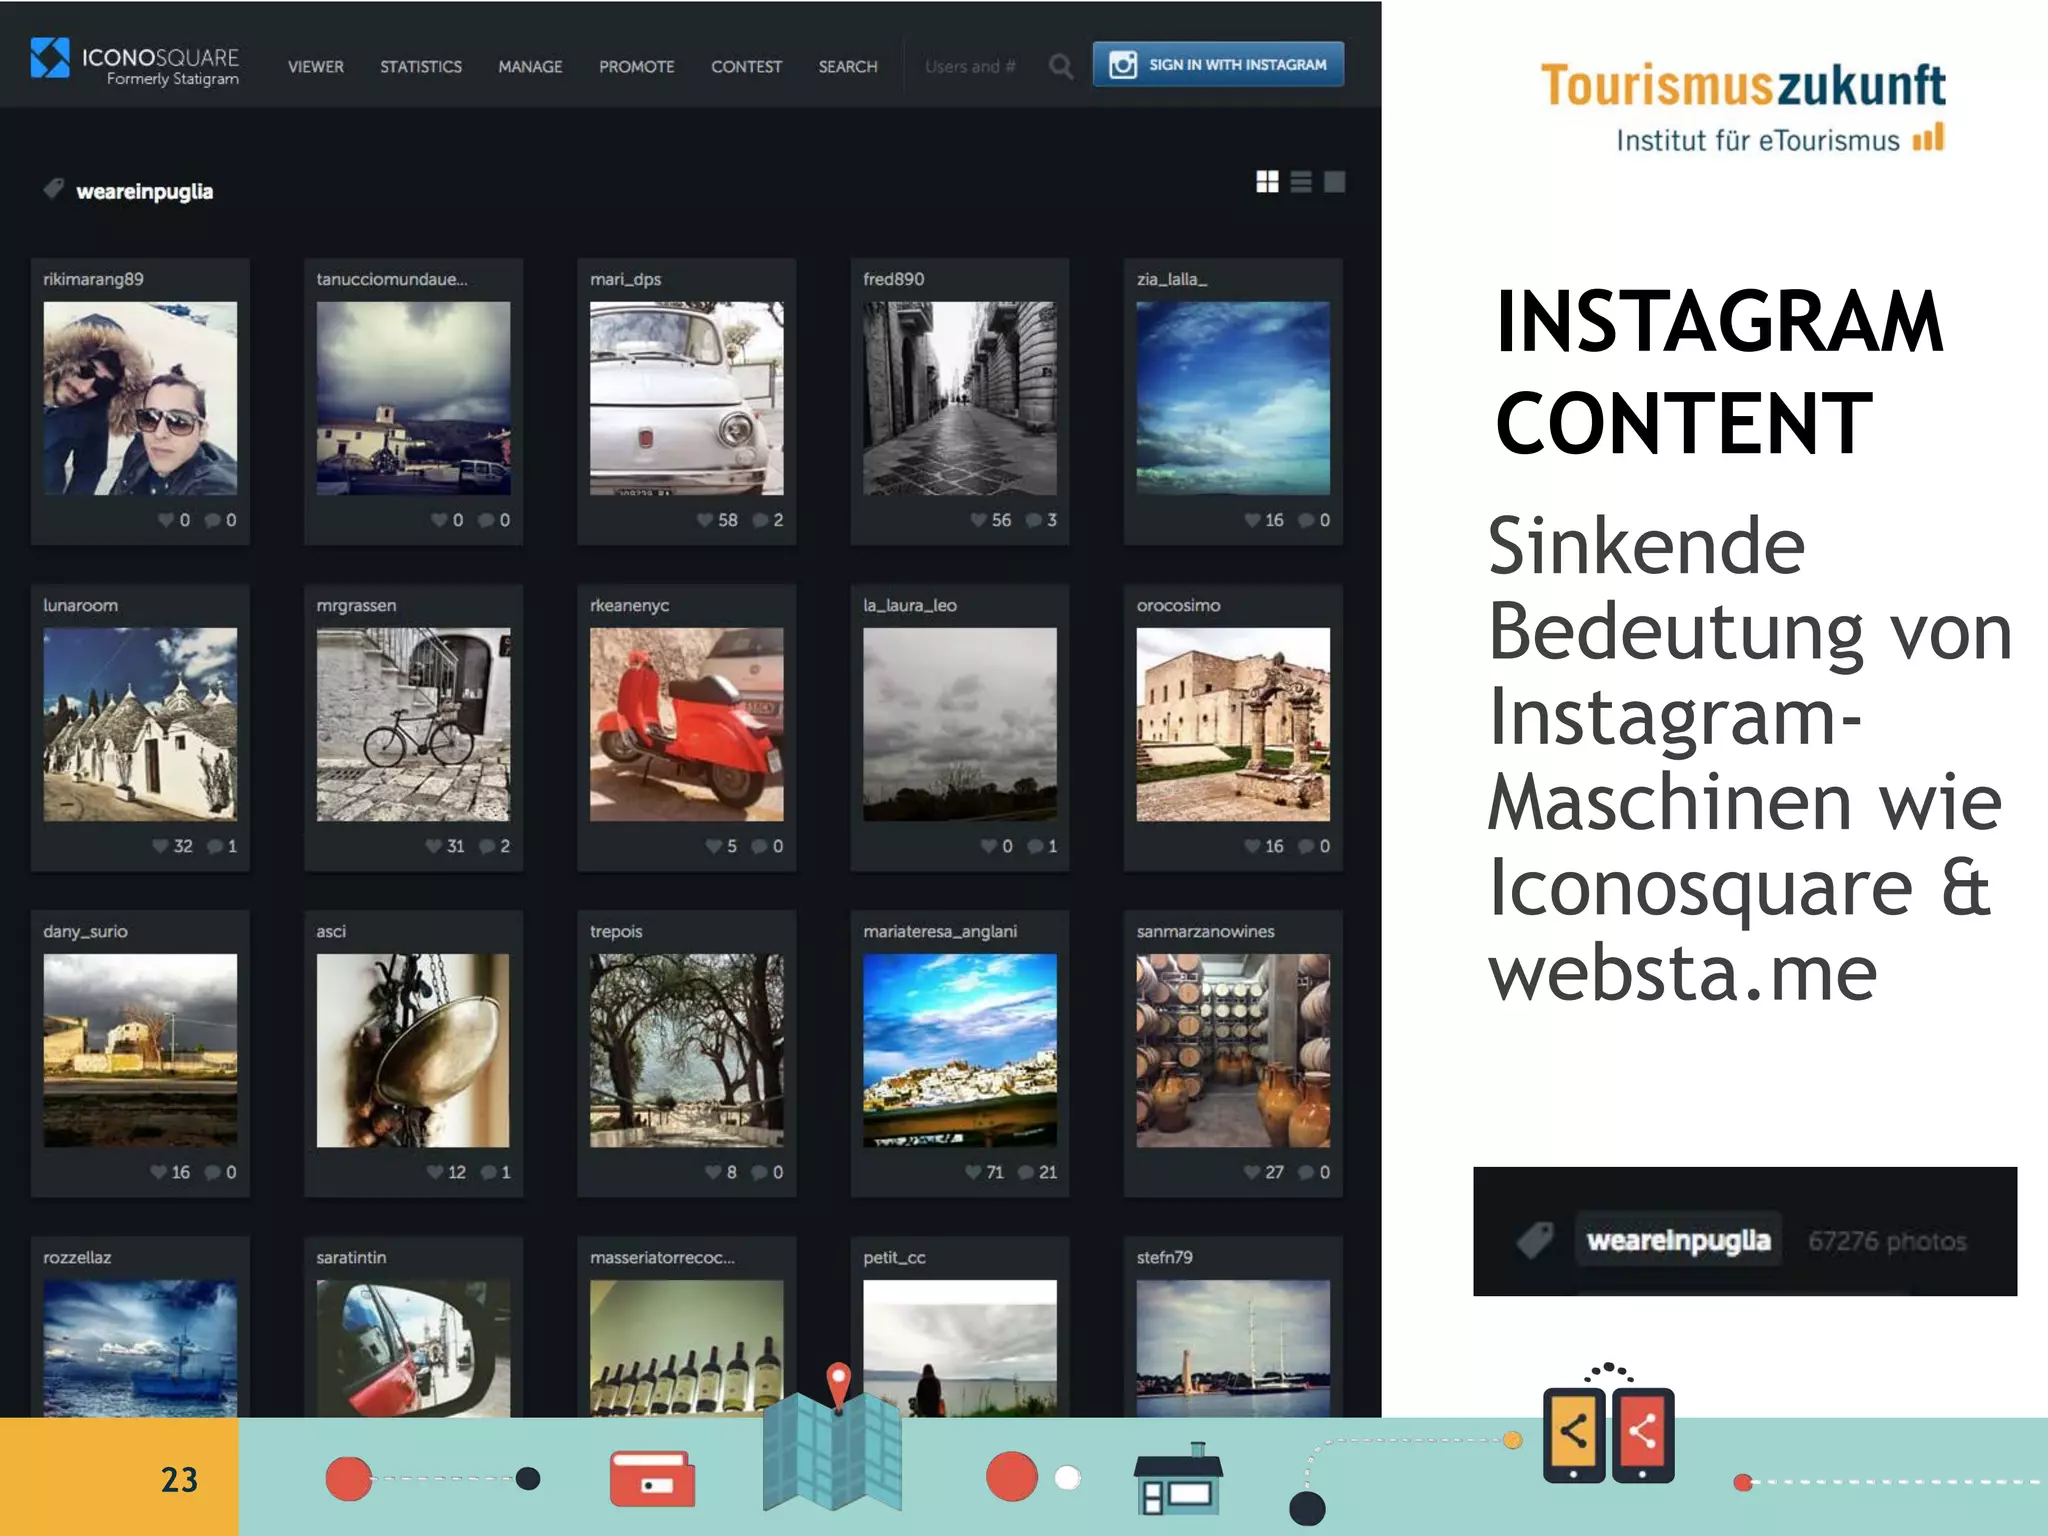The width and height of the screenshot is (2048, 1536).
Task: Click the comment icon under mari_dps photo
Action: pyautogui.click(x=760, y=520)
